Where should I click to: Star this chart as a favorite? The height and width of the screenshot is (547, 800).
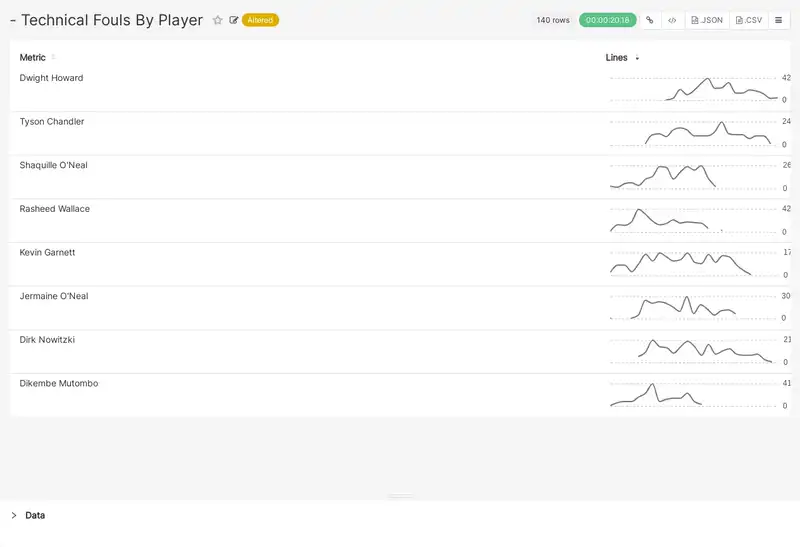coord(218,20)
